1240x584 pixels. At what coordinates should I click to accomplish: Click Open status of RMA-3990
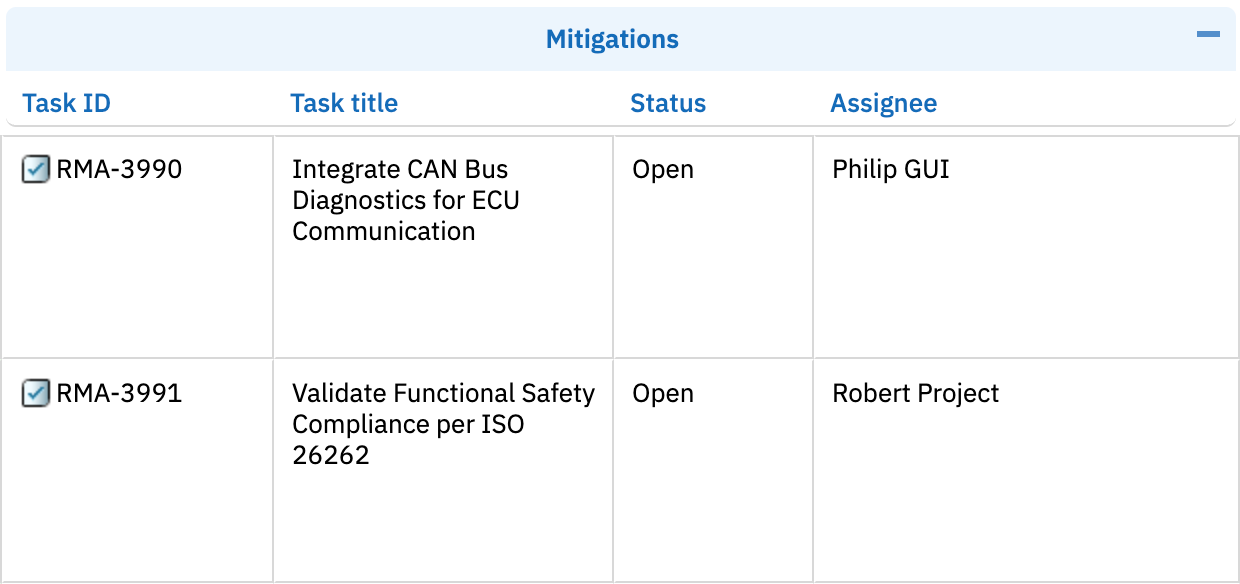[x=663, y=170]
